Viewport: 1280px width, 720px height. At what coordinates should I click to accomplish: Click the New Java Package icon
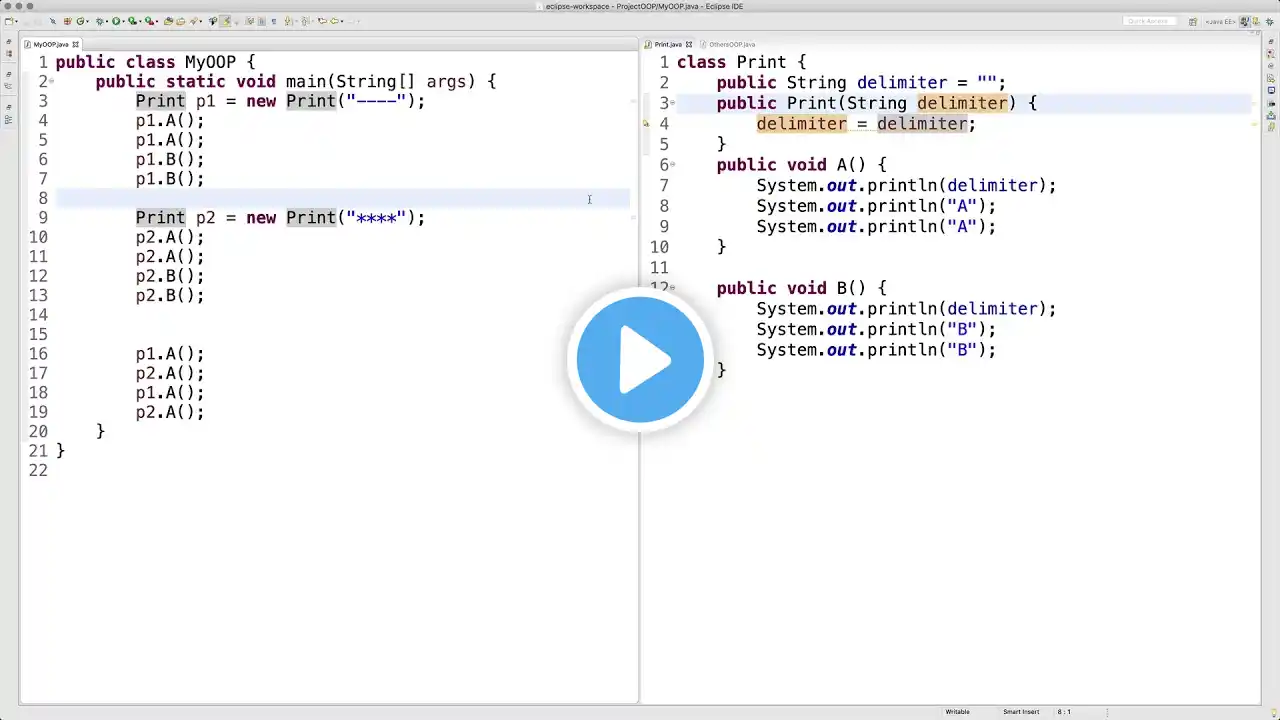[67, 21]
